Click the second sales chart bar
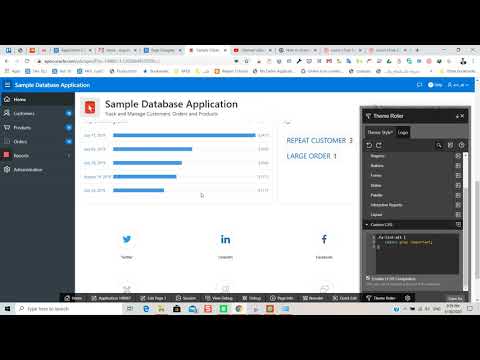The image size is (480, 360). tap(153, 149)
